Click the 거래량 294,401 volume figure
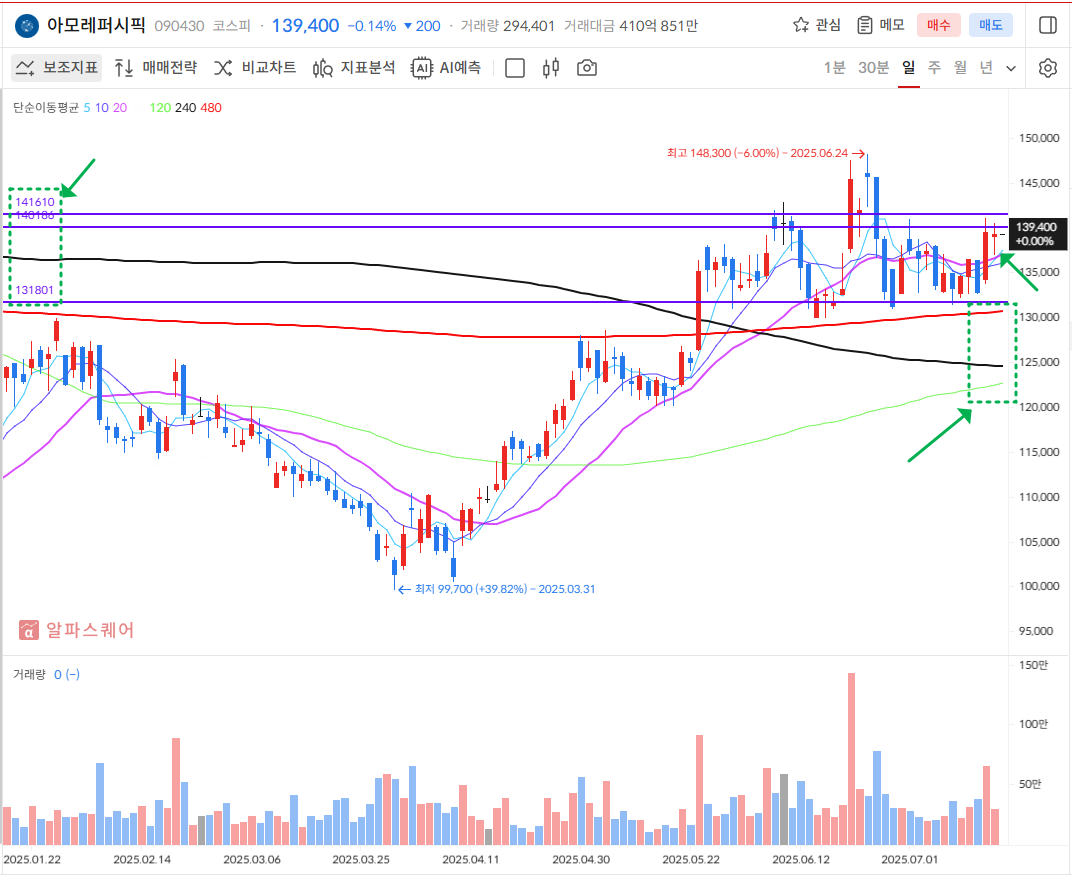The image size is (1072, 875). (x=507, y=26)
